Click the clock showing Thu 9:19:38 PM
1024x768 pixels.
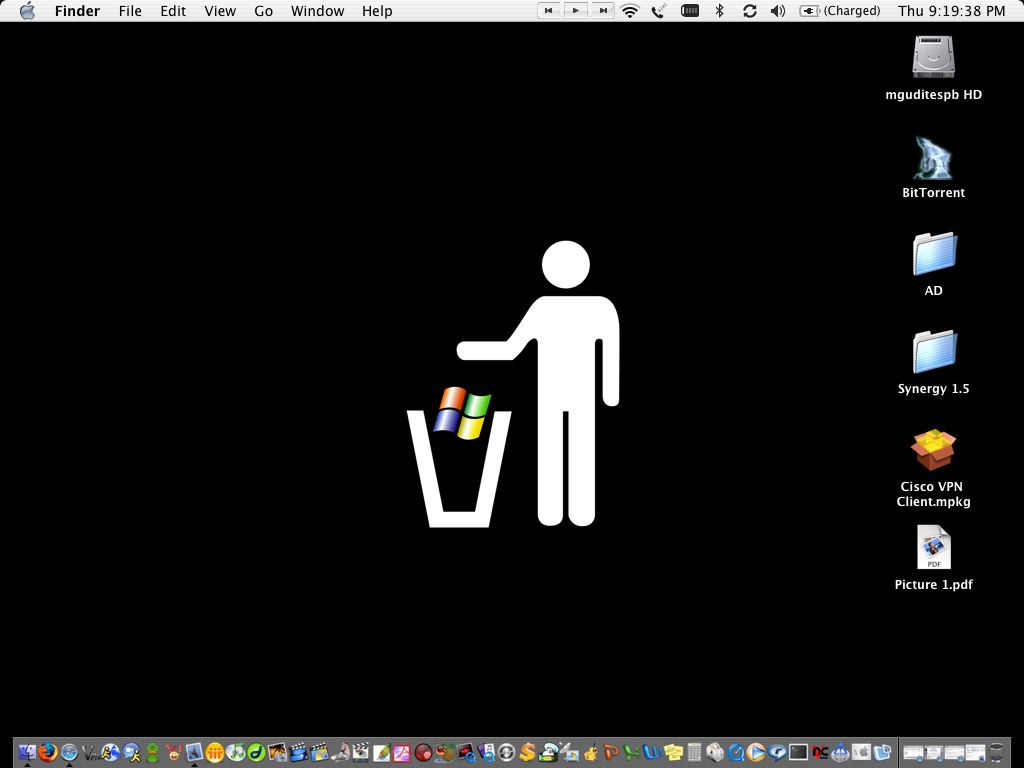(952, 10)
